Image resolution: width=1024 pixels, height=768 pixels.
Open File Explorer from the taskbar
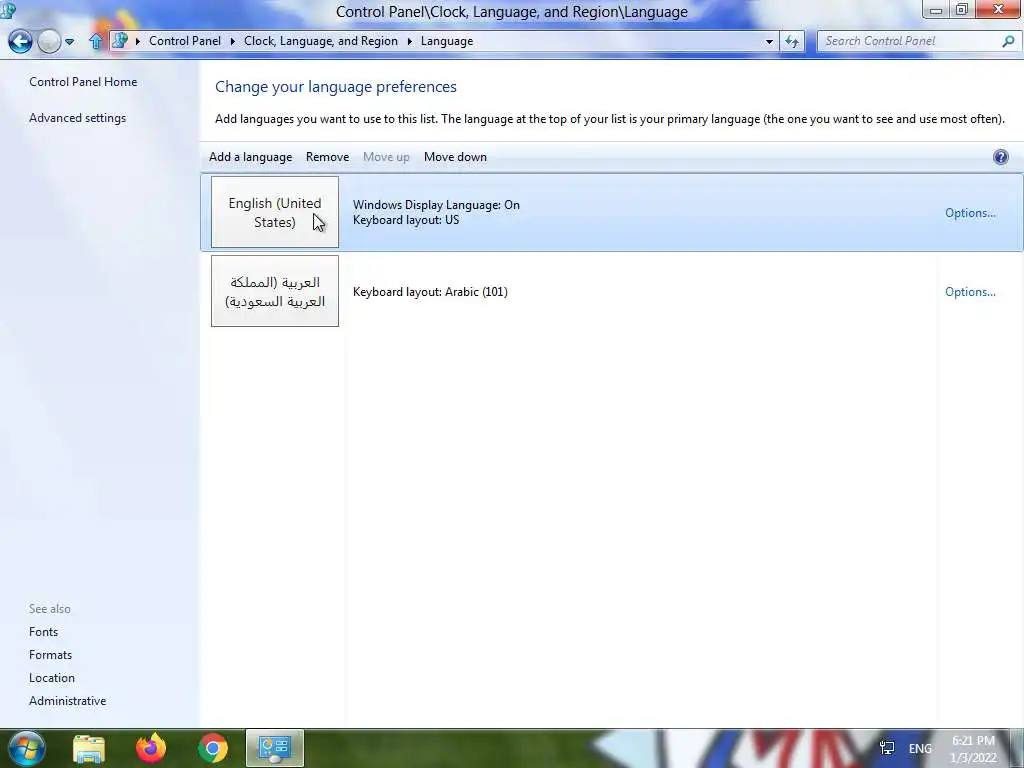pos(89,748)
